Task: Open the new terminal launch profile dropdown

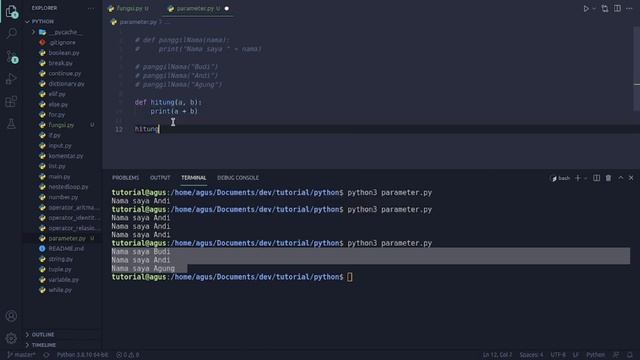Action: (x=585, y=178)
